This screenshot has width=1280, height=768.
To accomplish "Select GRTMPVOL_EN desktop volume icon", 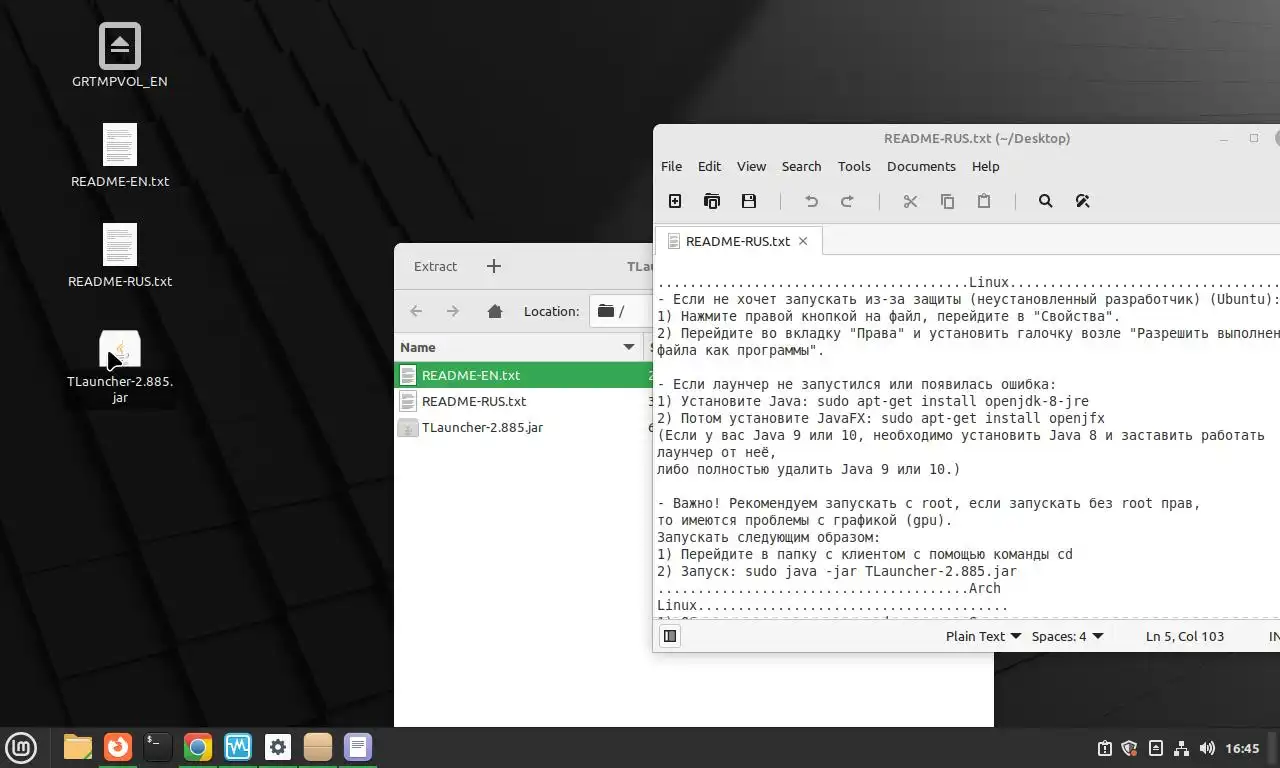I will click(120, 56).
